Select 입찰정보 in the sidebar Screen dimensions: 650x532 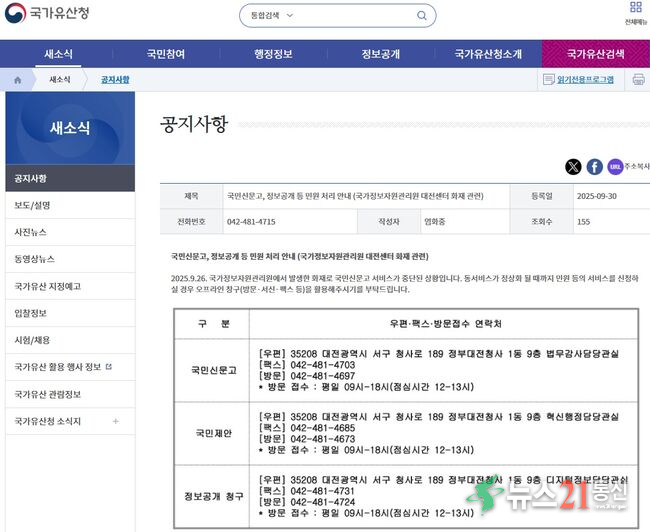(32, 313)
